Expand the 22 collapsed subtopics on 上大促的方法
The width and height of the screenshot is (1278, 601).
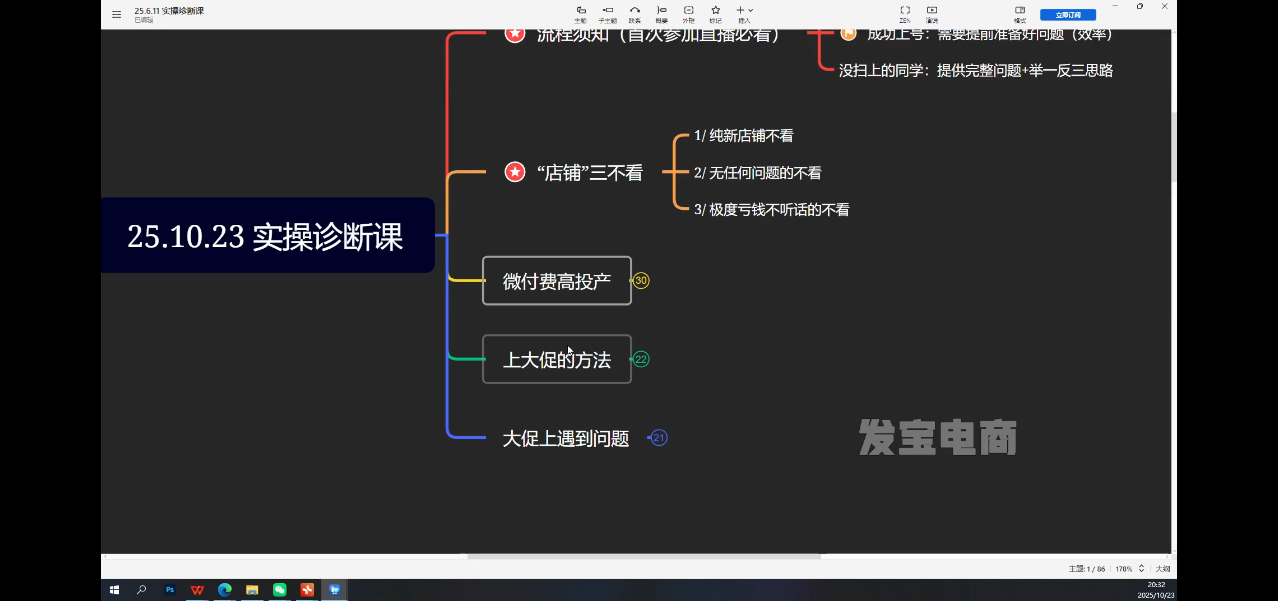click(641, 359)
